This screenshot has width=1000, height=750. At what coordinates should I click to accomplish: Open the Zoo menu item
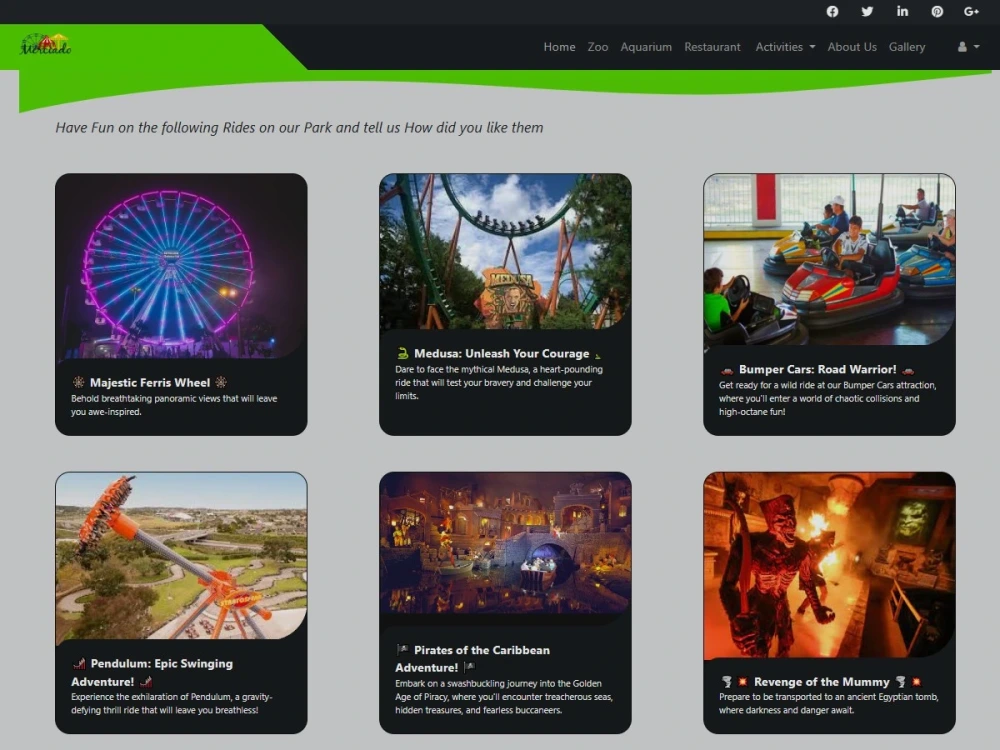(598, 47)
